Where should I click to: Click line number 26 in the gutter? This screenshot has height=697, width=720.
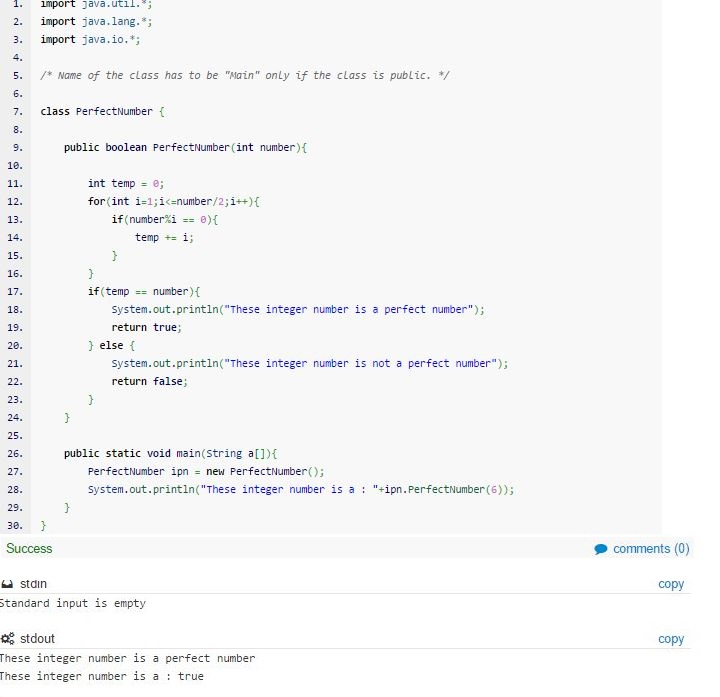[x=15, y=454]
